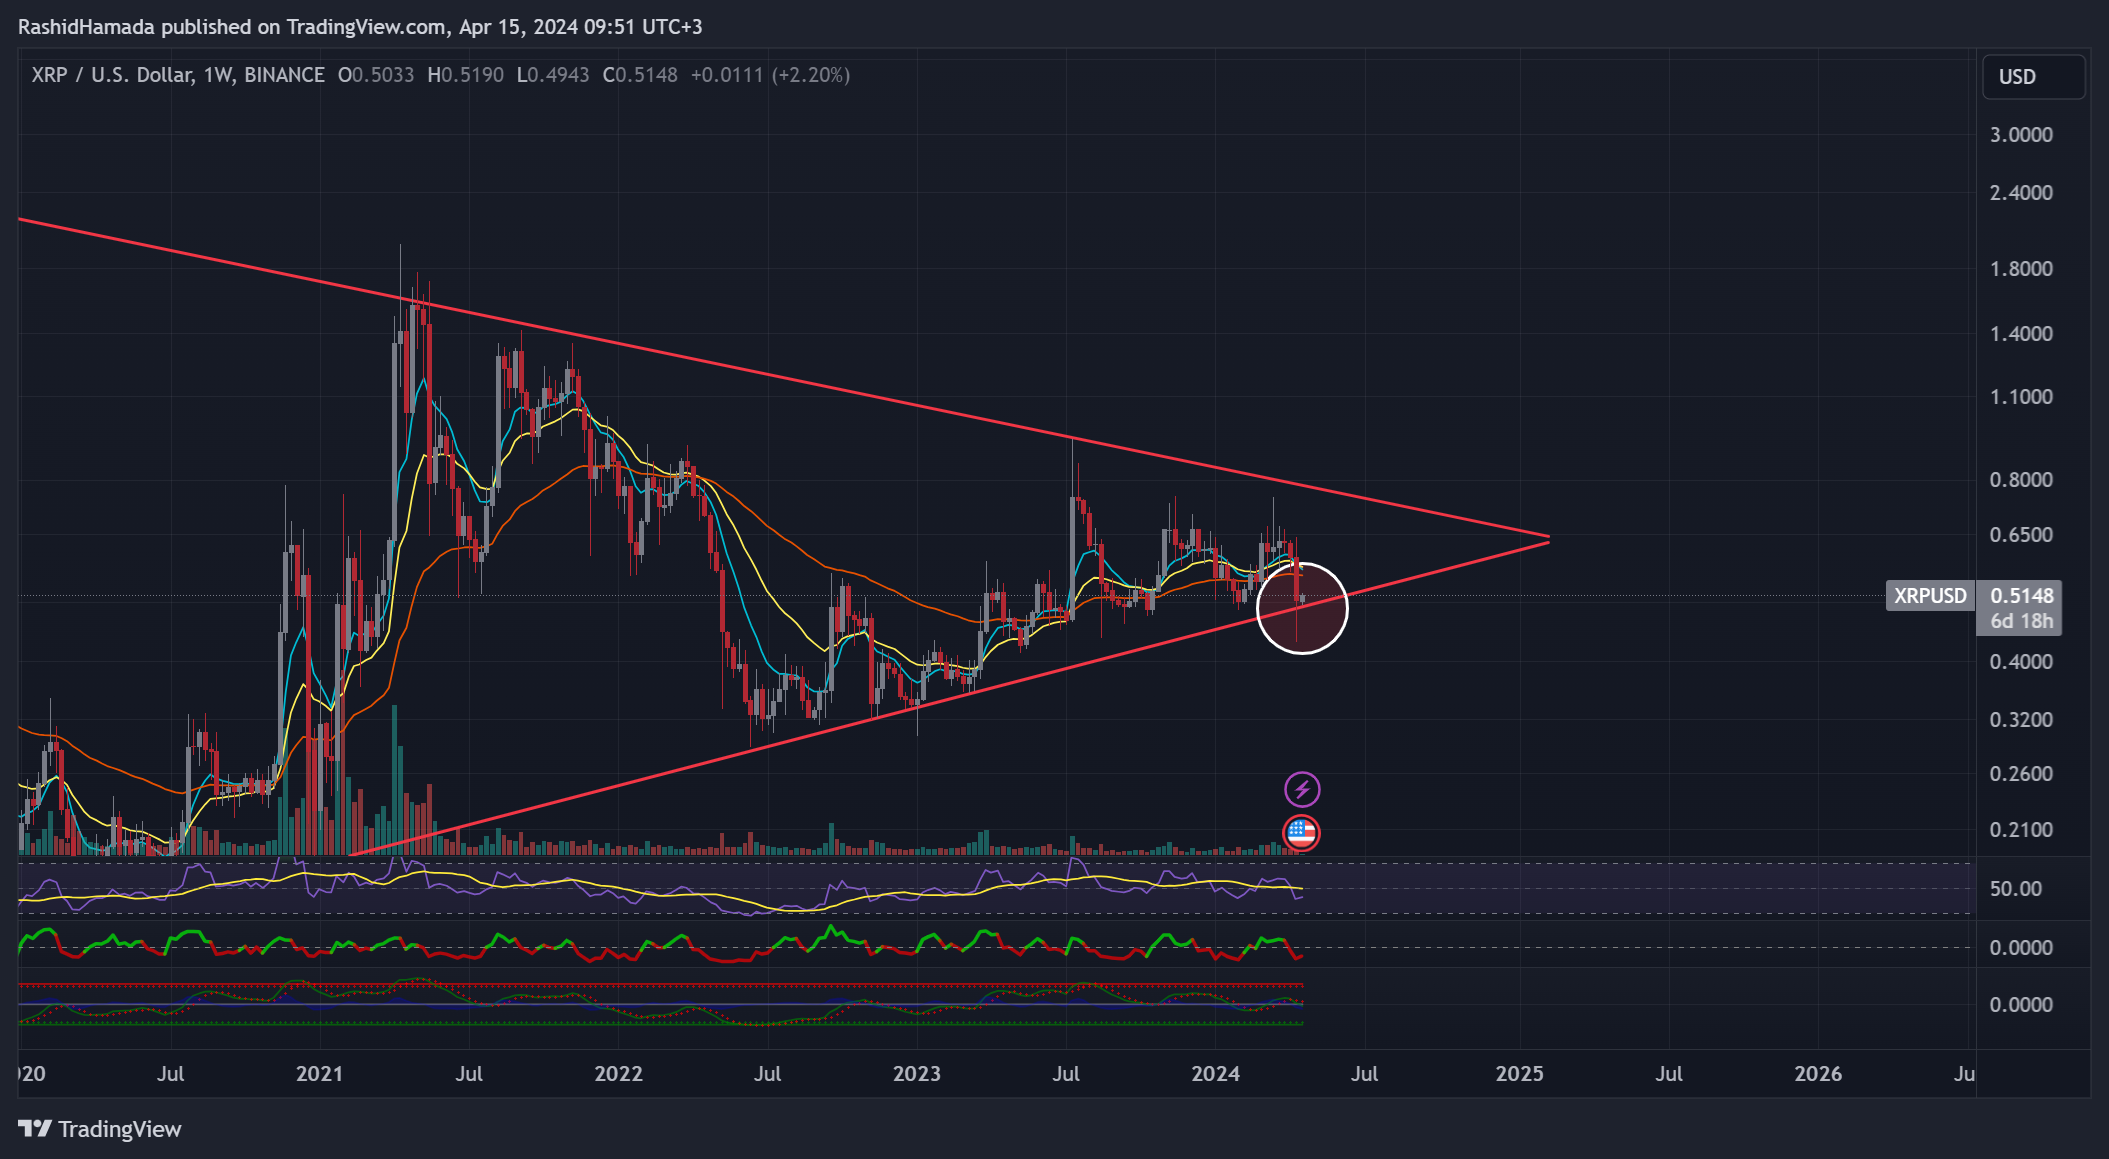Click the RSI 50.00 scale label
2109x1159 pixels.
pyautogui.click(x=2016, y=889)
